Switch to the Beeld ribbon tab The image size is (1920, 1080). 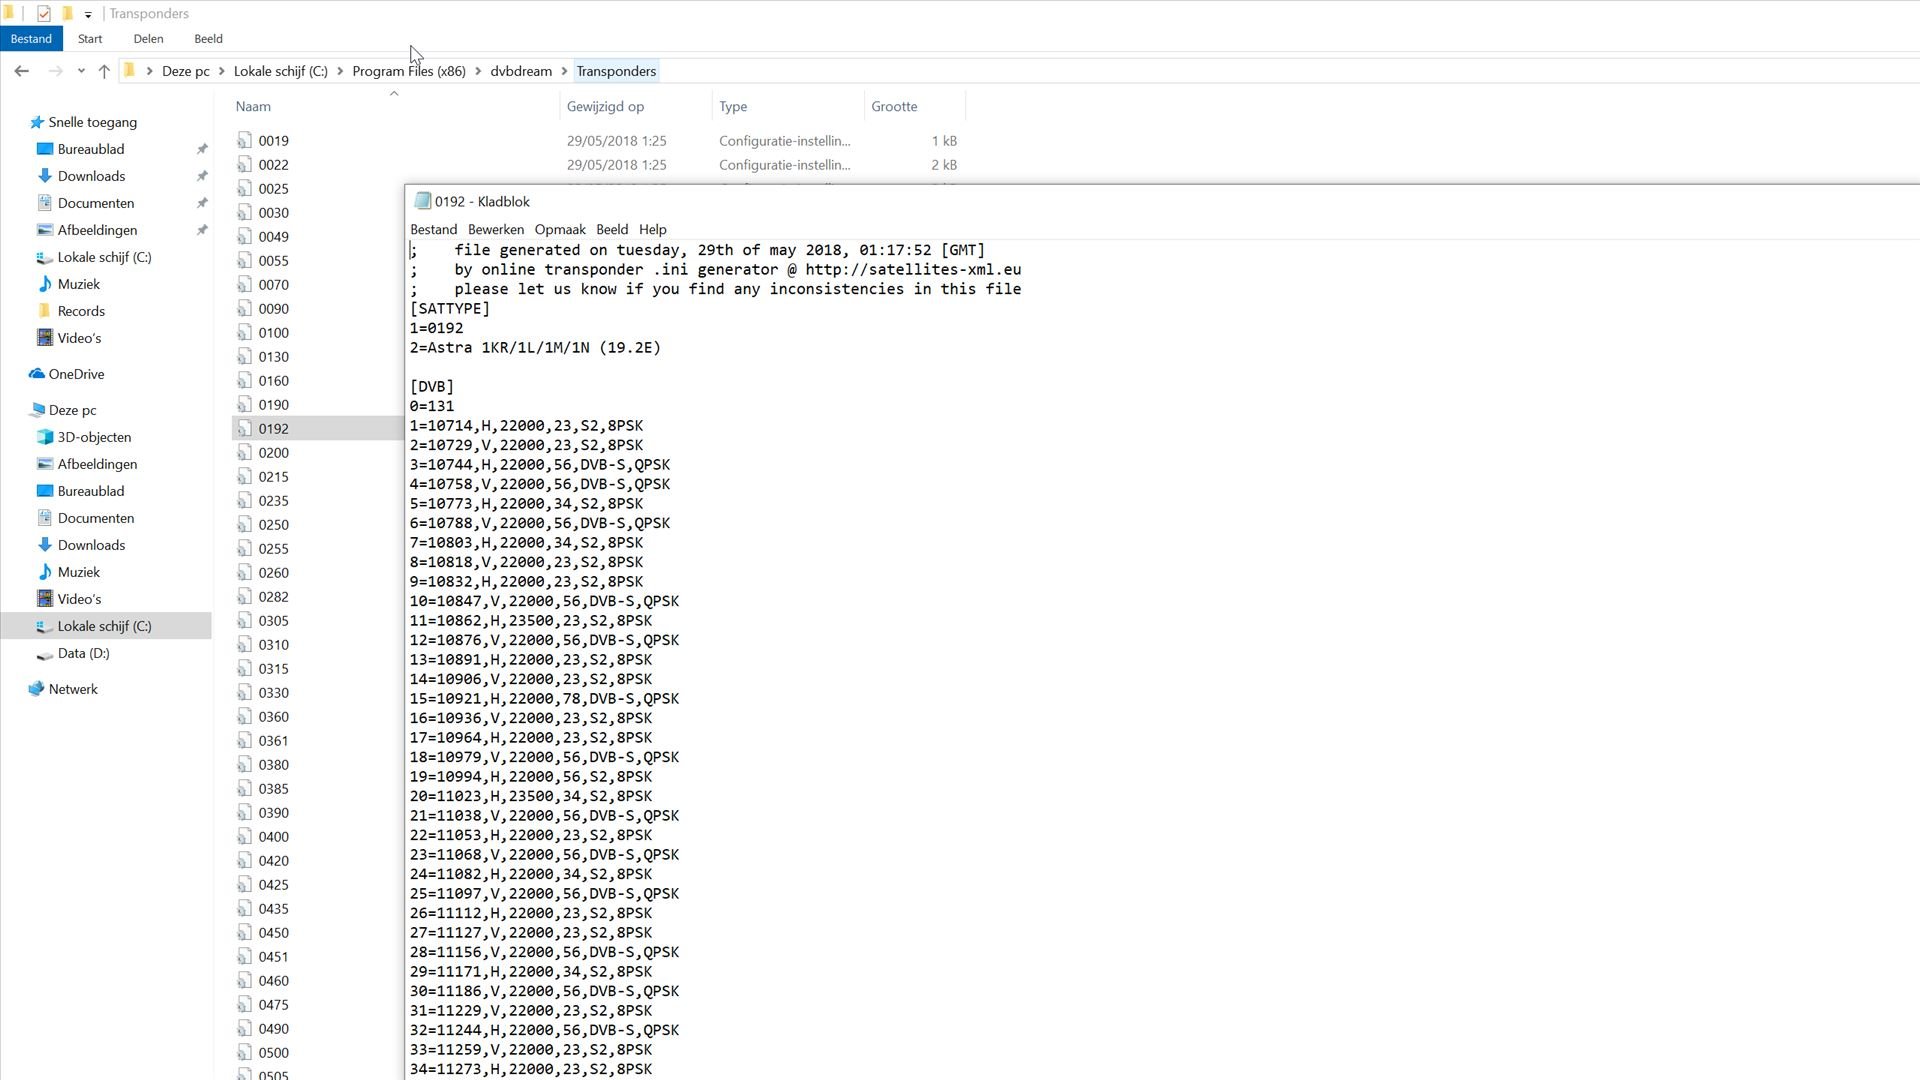(x=208, y=39)
